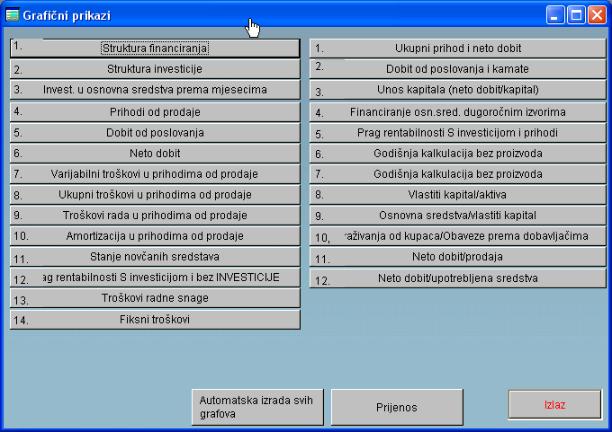Image resolution: width=612 pixels, height=432 pixels.
Task: Select Godišnja kalkulacija bez proizvoda number 6
Action: click(457, 153)
